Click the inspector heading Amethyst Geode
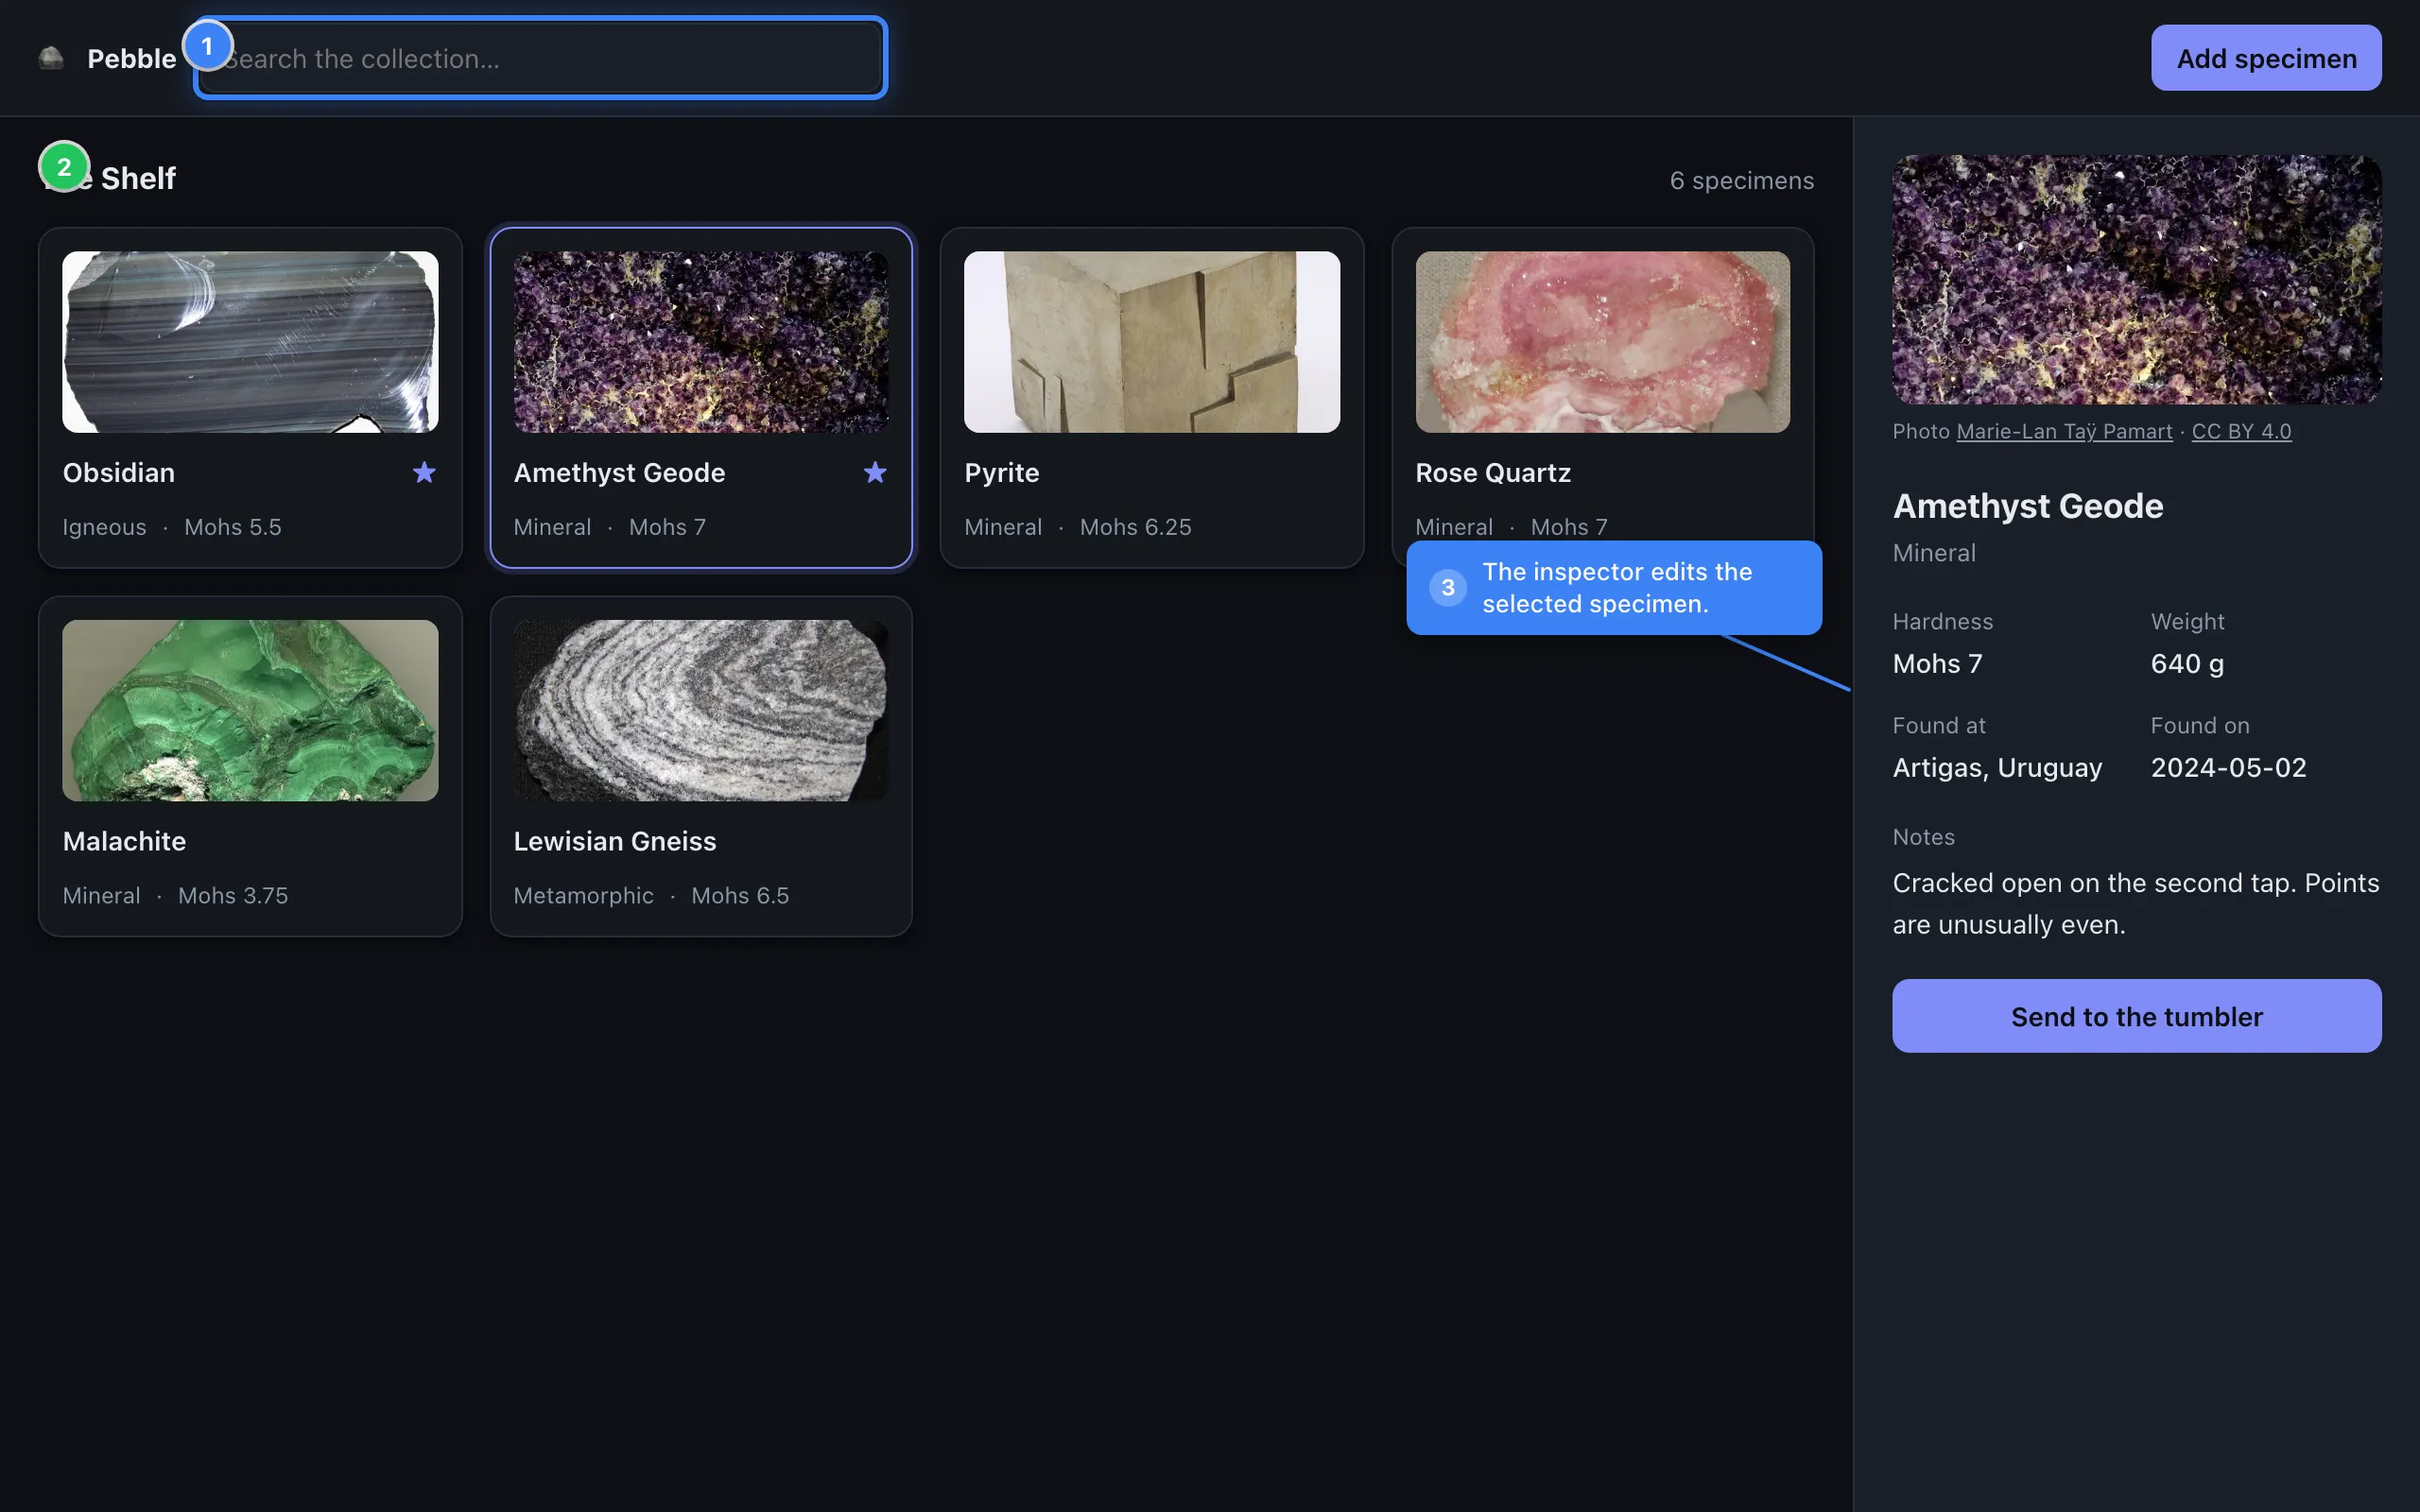 (2027, 506)
